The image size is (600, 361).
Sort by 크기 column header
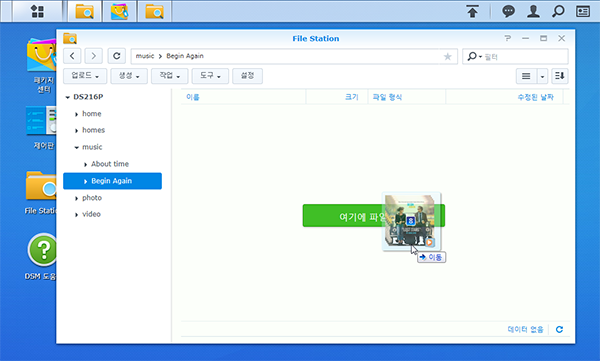click(x=337, y=97)
